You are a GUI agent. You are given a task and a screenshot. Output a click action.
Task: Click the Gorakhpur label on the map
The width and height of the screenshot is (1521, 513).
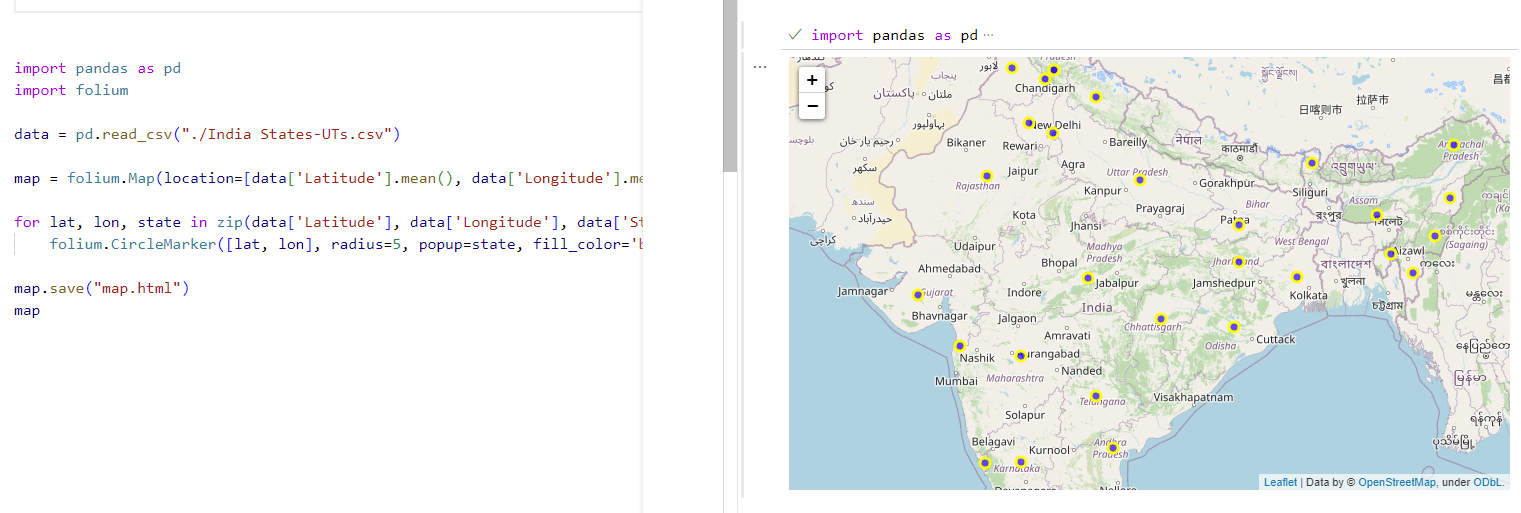click(1226, 183)
